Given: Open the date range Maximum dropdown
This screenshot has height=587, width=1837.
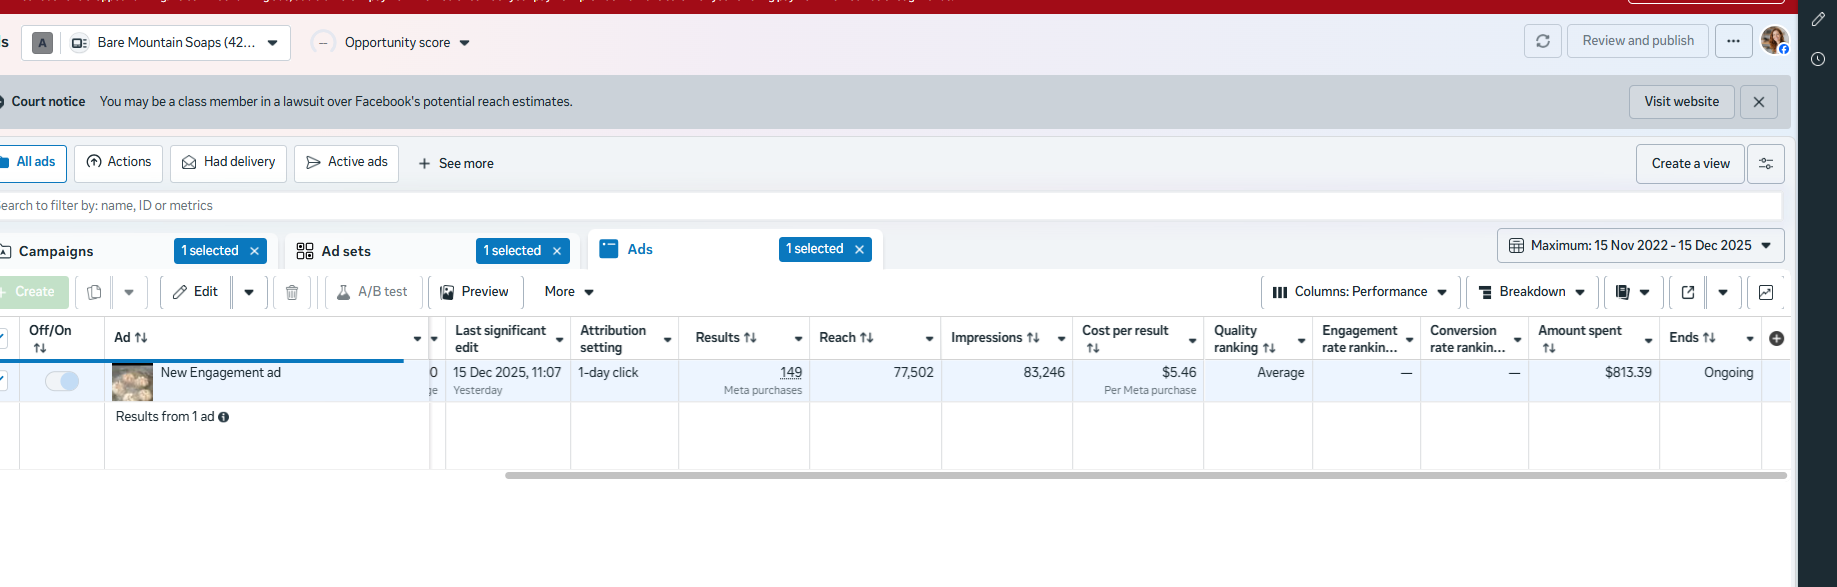Looking at the screenshot, I should point(1640,246).
